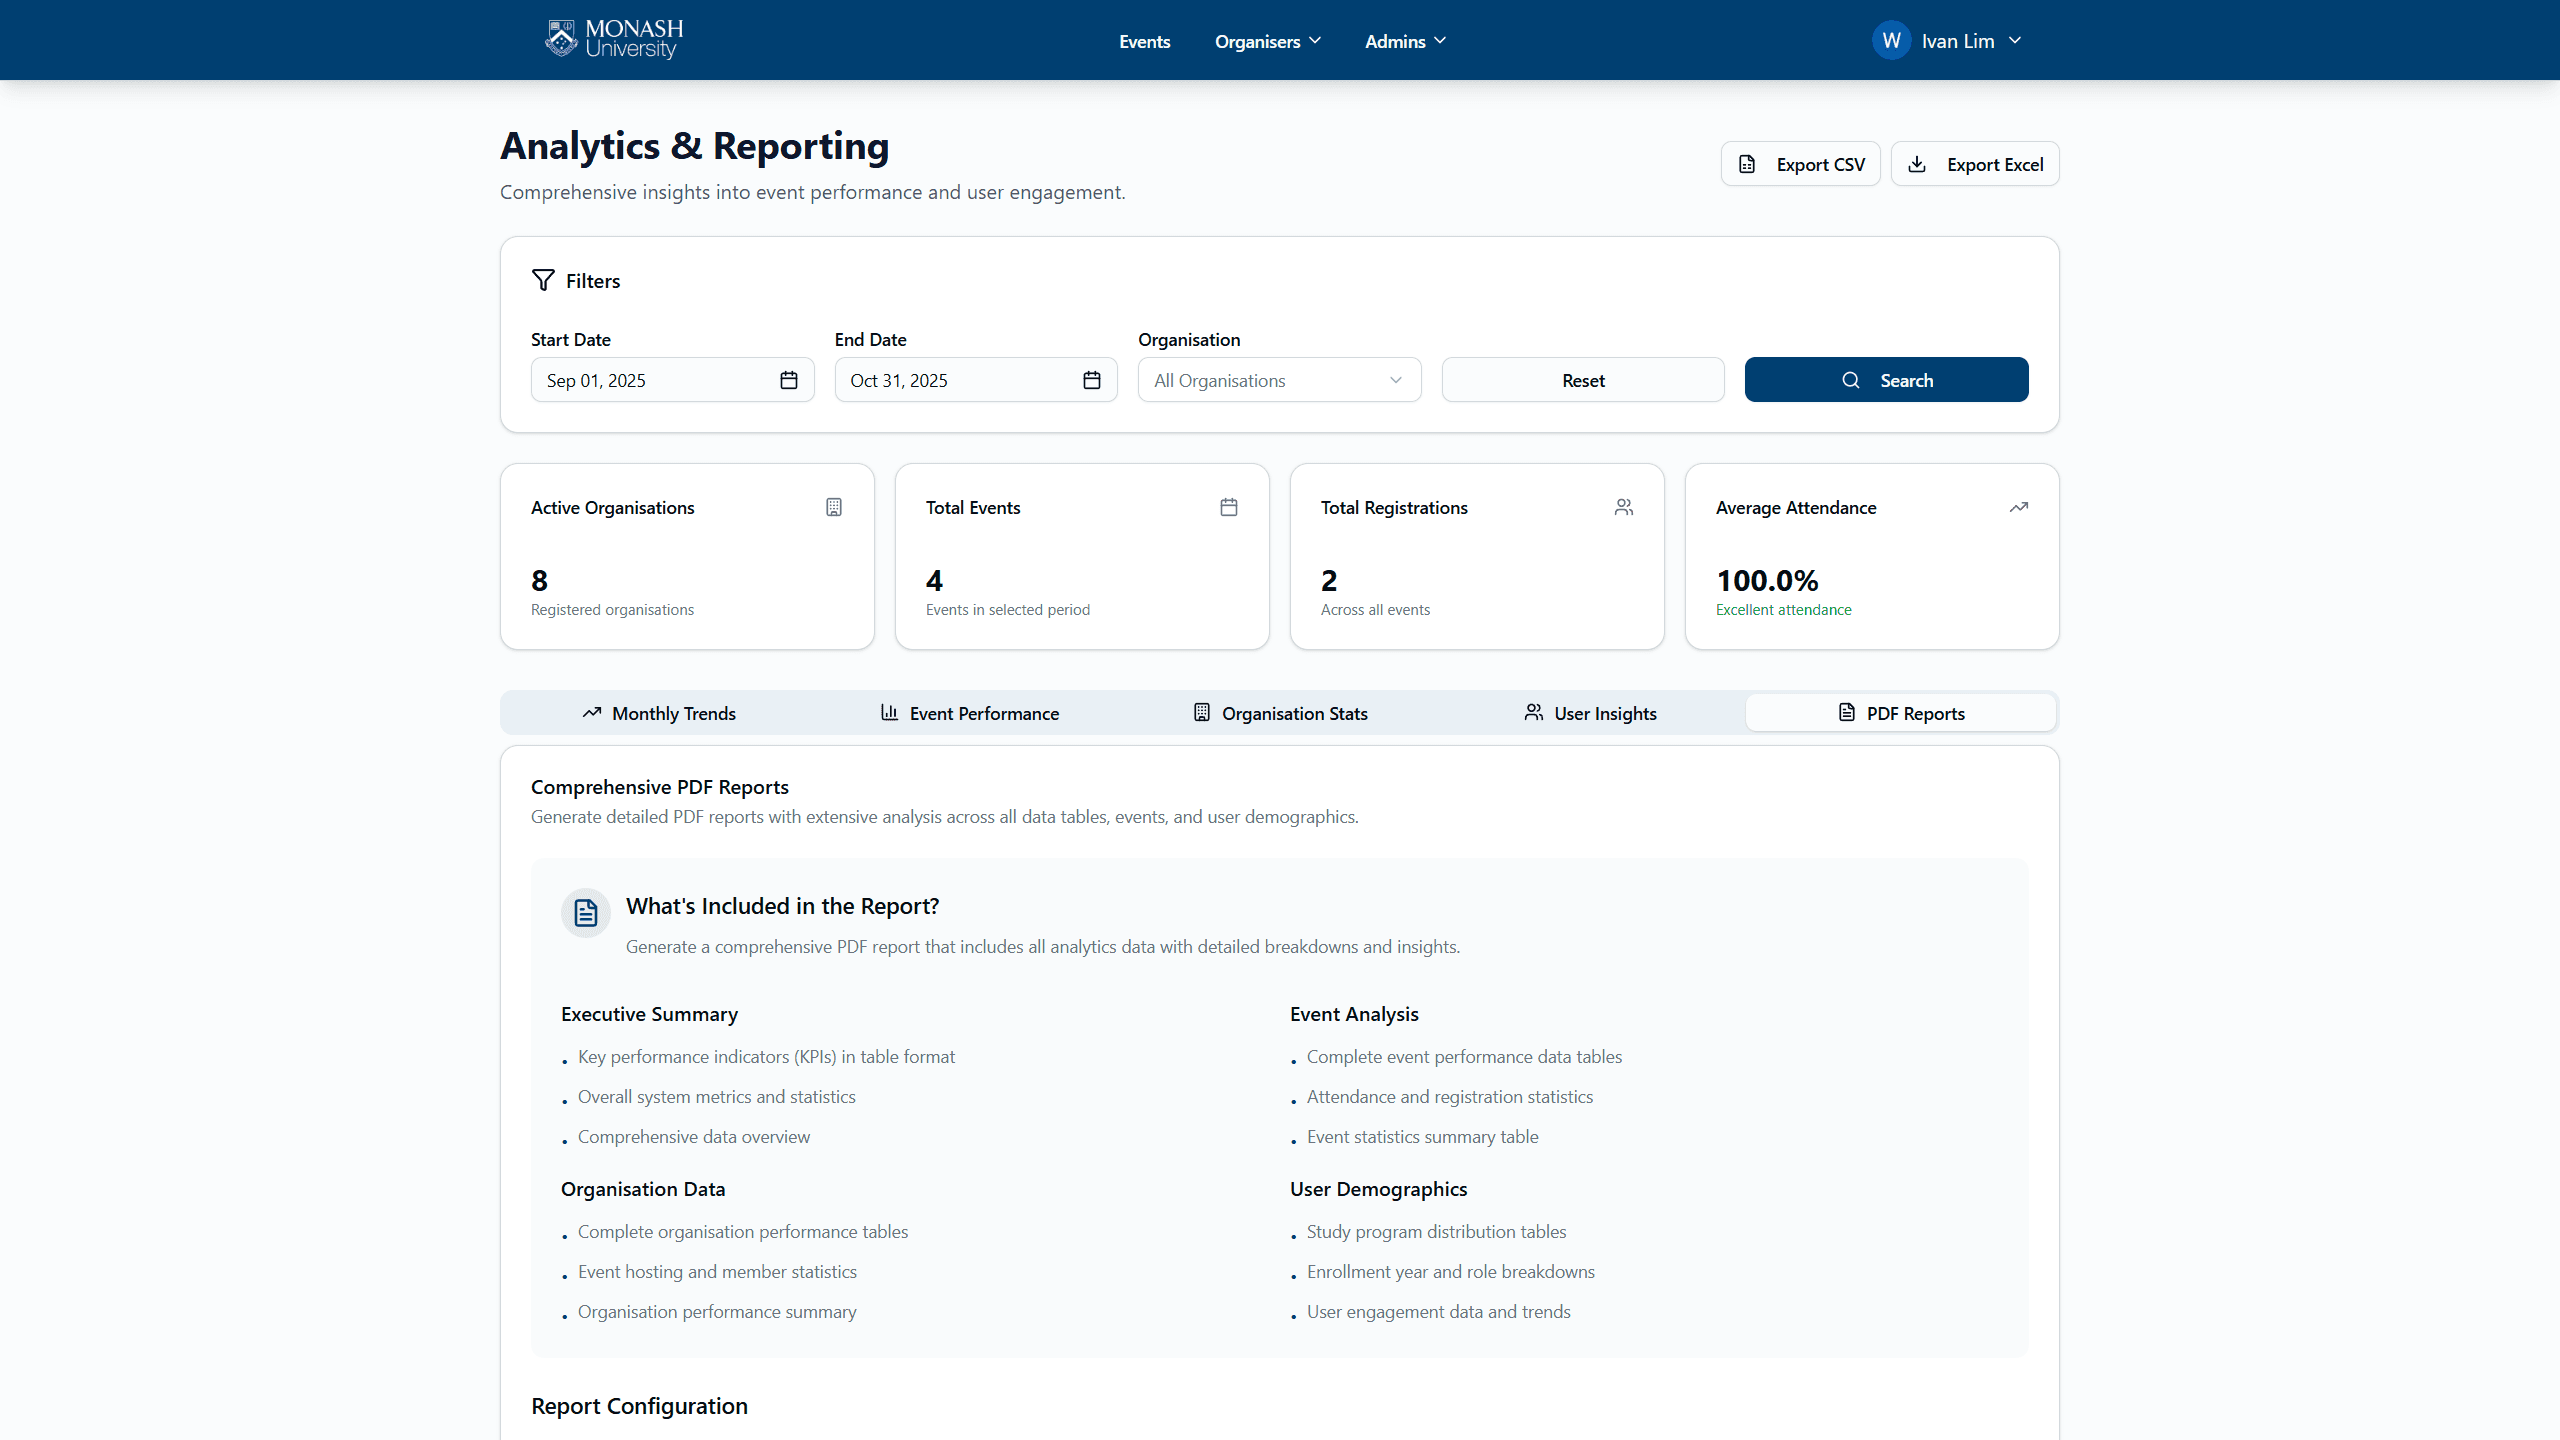
Task: Switch to the Monthly Trends tab
Action: [x=658, y=713]
